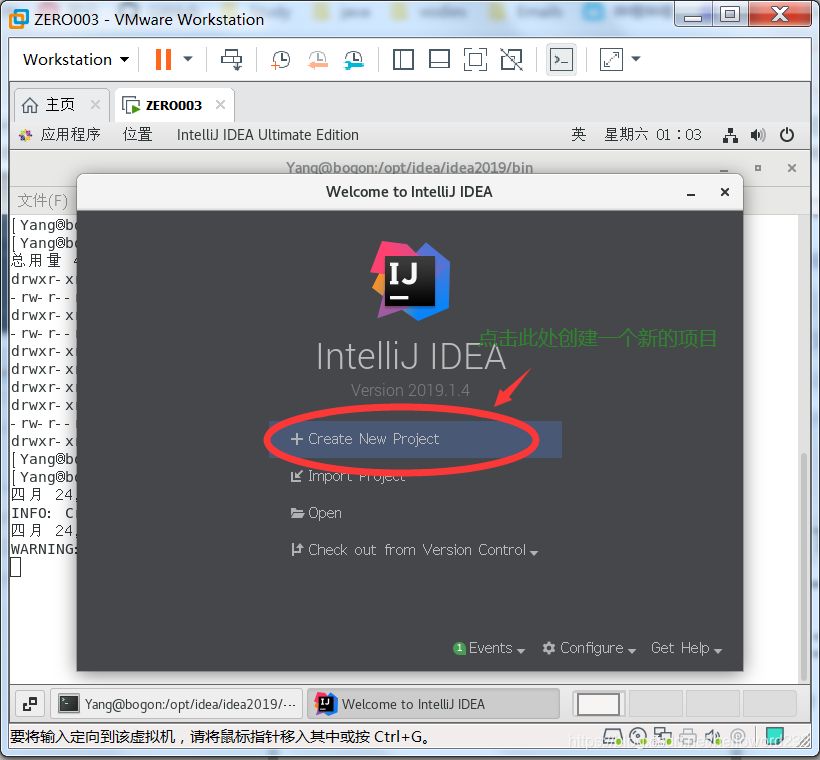Click the printer device icon in status bar
This screenshot has width=820, height=760.
(688, 737)
